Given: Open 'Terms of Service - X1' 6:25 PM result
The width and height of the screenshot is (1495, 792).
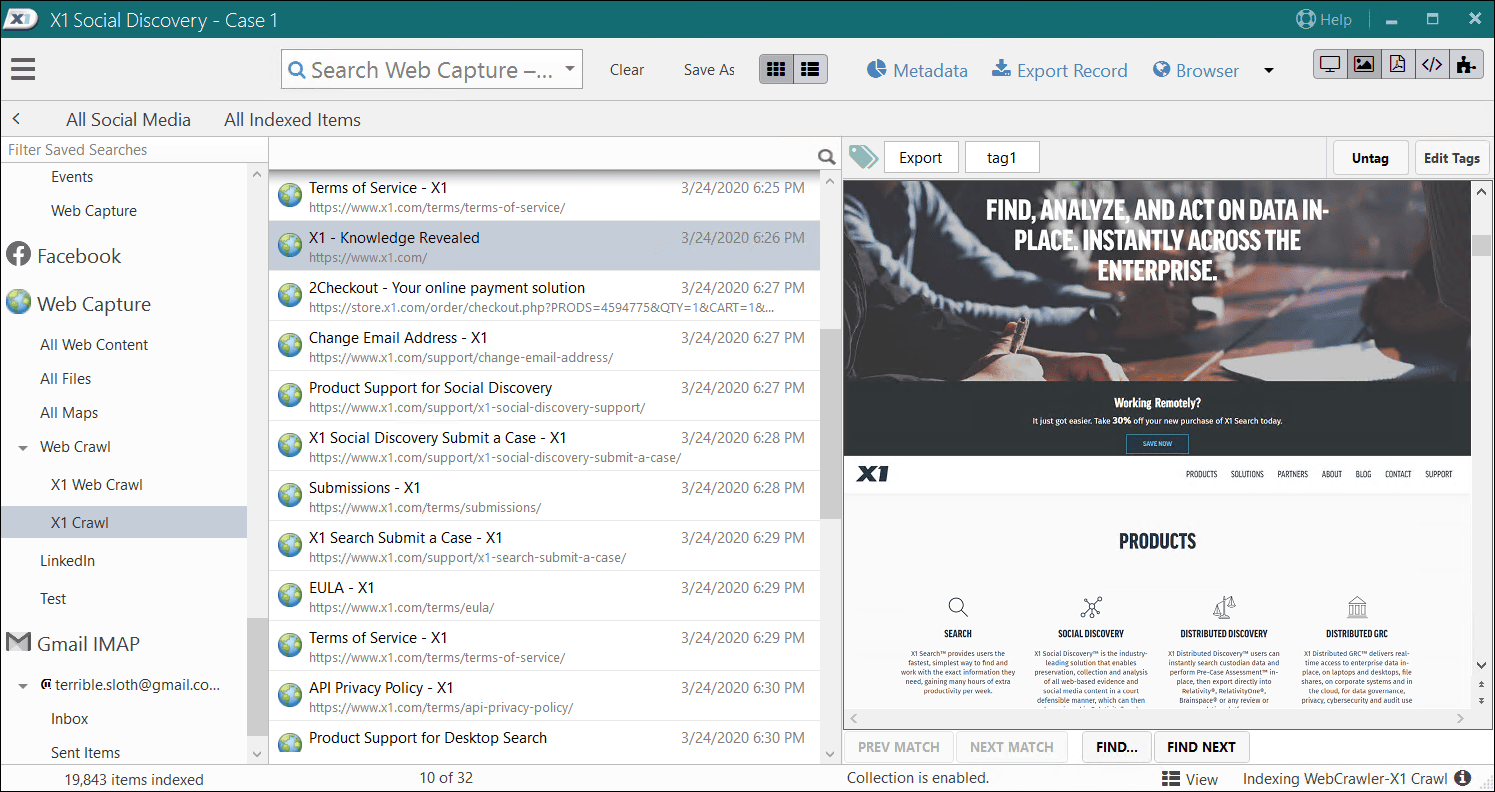Looking at the screenshot, I should 544,196.
